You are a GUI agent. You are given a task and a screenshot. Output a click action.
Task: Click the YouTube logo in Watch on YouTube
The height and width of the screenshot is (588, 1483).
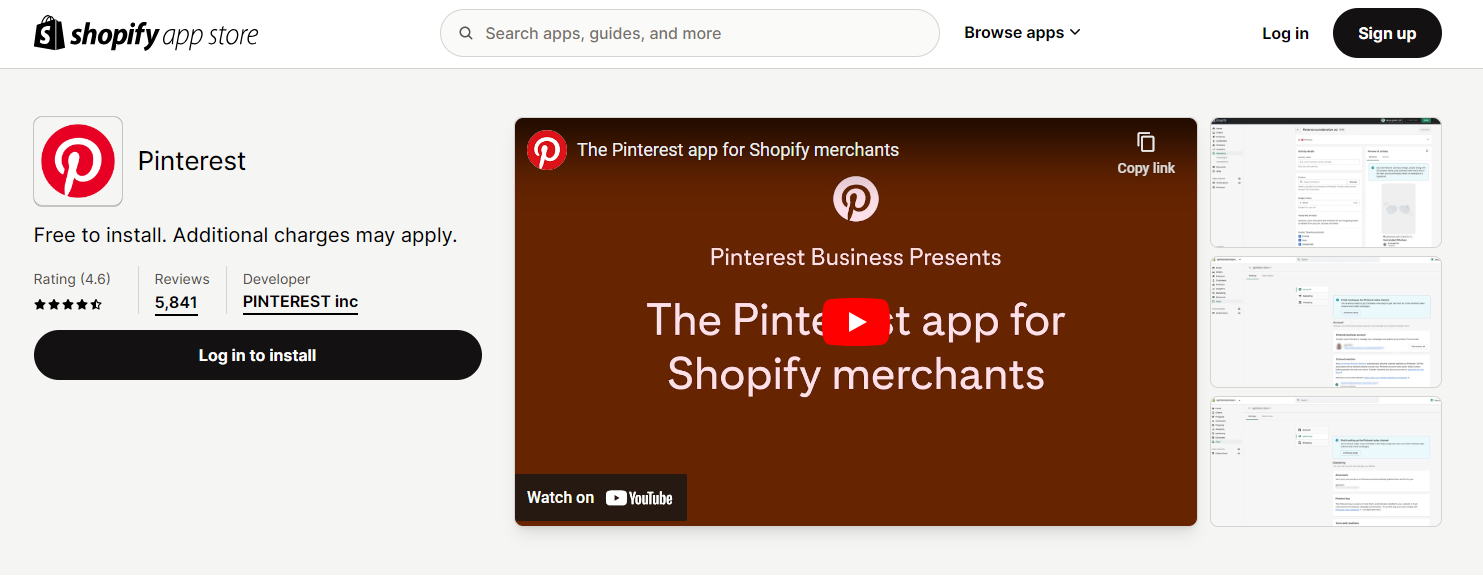click(640, 497)
